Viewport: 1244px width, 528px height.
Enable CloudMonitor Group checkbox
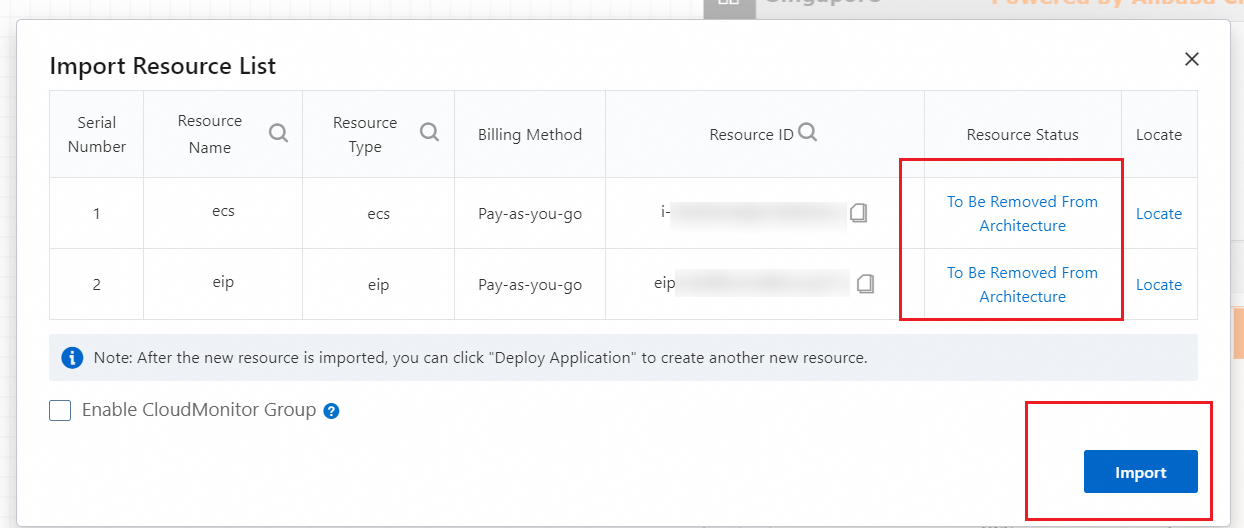[60, 410]
